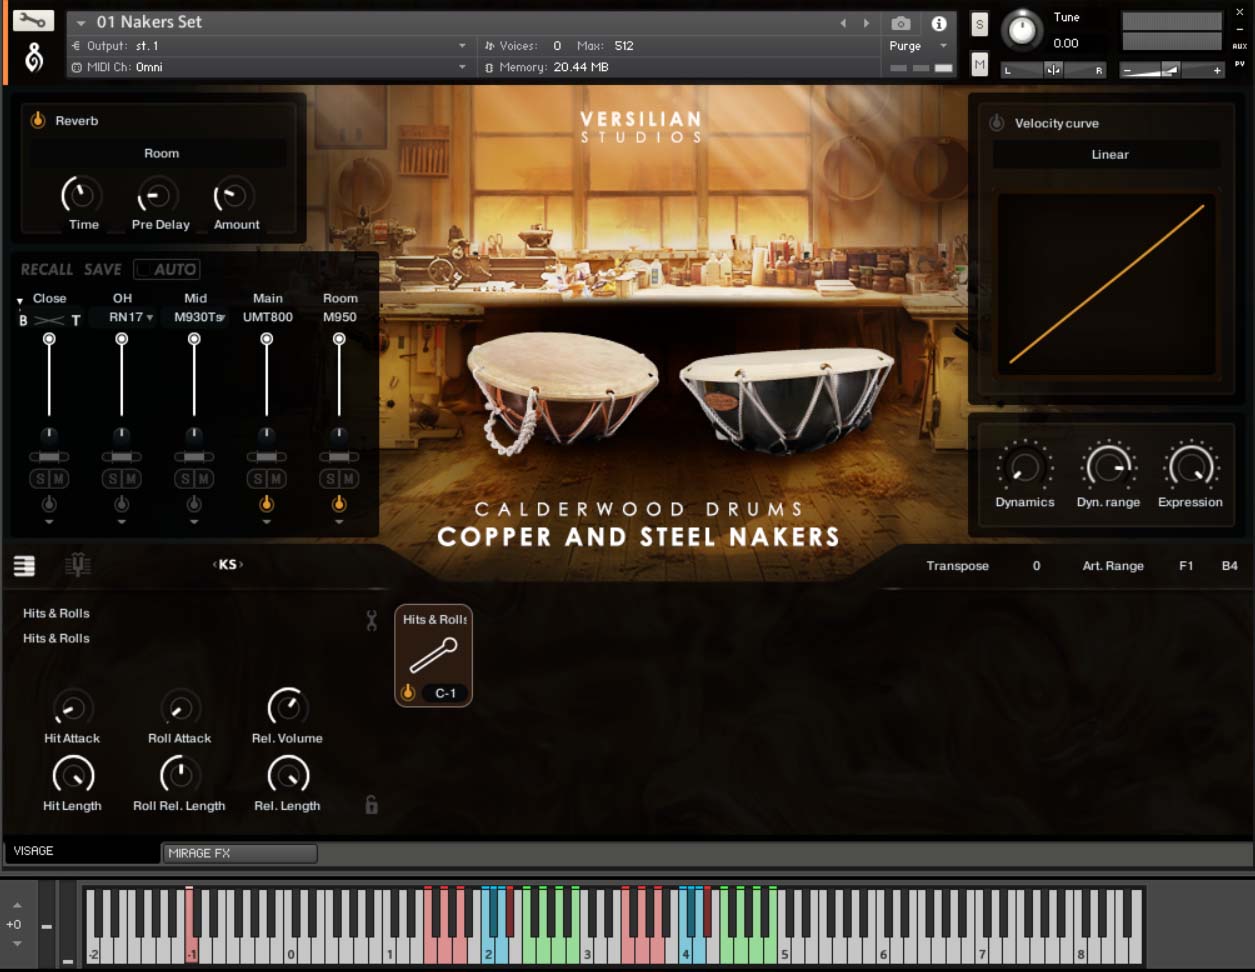Disable the Room mic power button
The width and height of the screenshot is (1255, 972).
[x=339, y=504]
